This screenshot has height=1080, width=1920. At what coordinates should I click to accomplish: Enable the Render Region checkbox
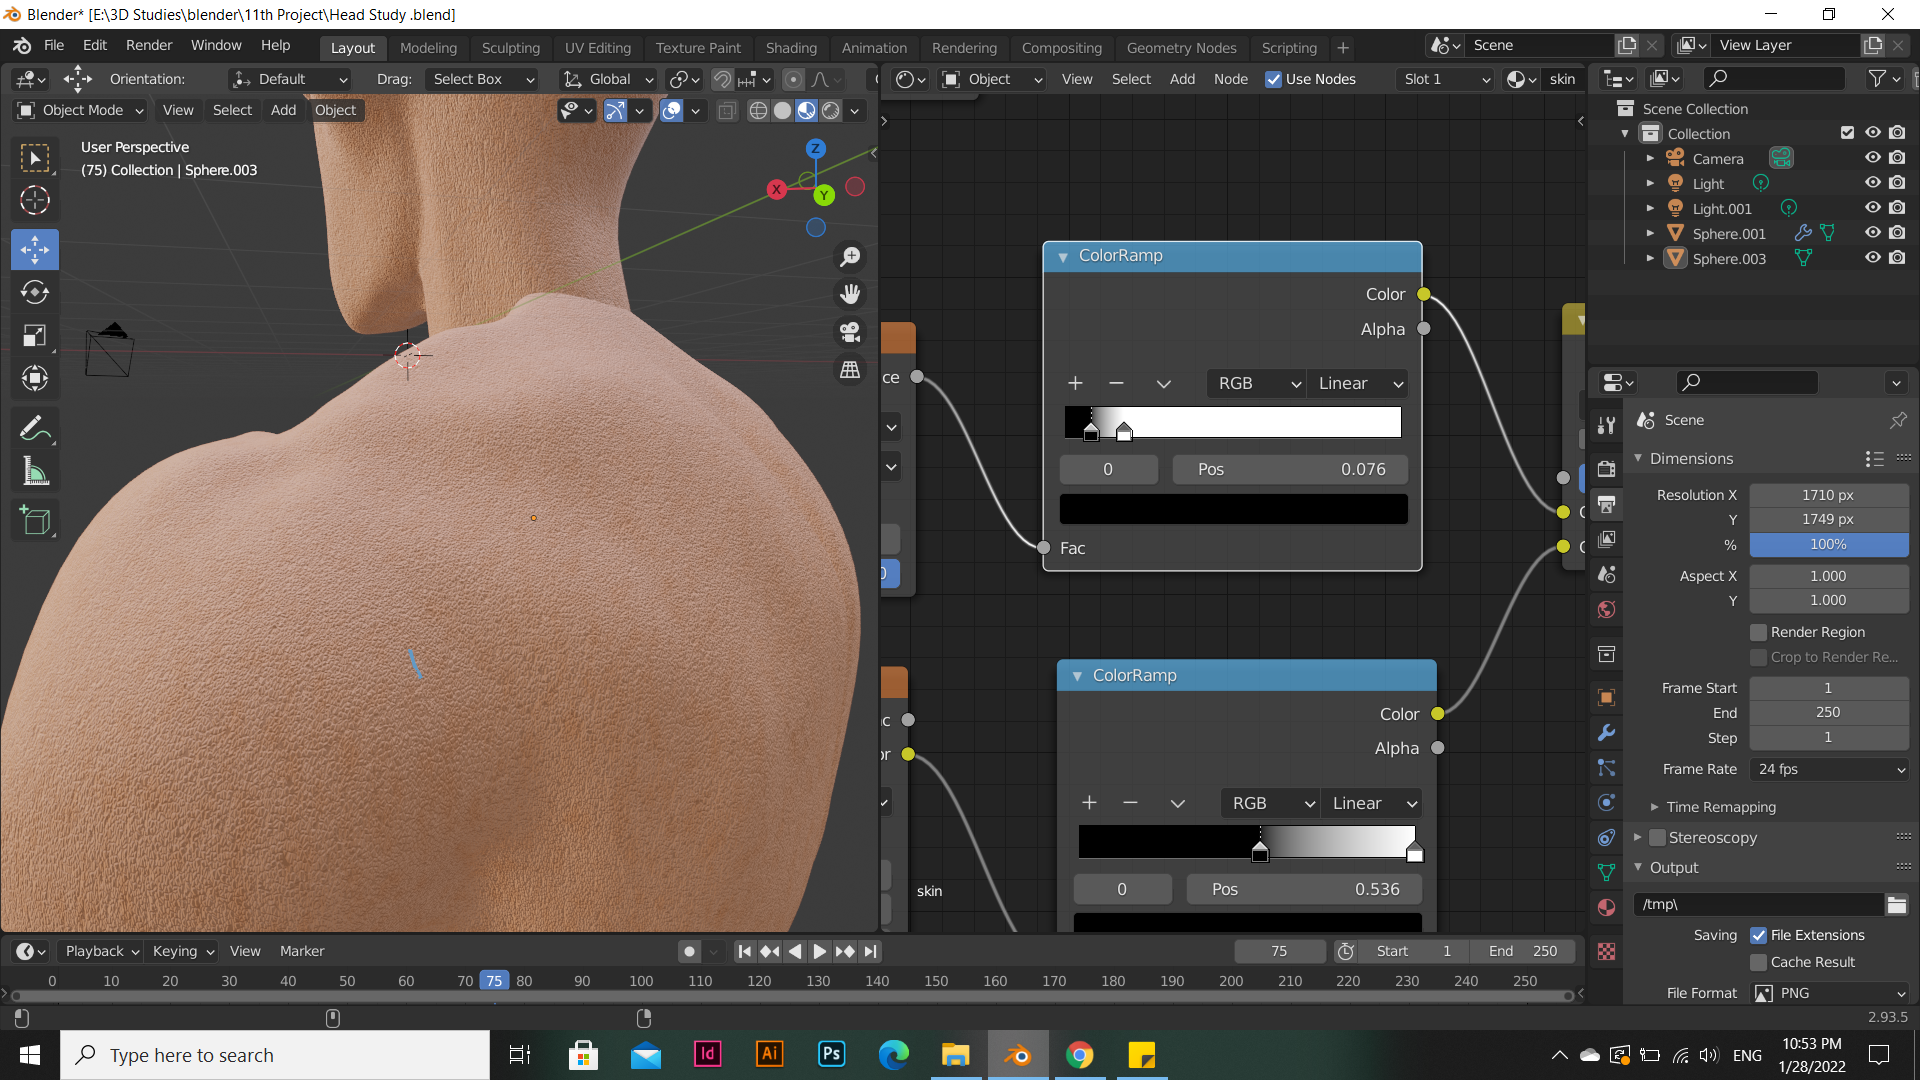(x=1758, y=632)
